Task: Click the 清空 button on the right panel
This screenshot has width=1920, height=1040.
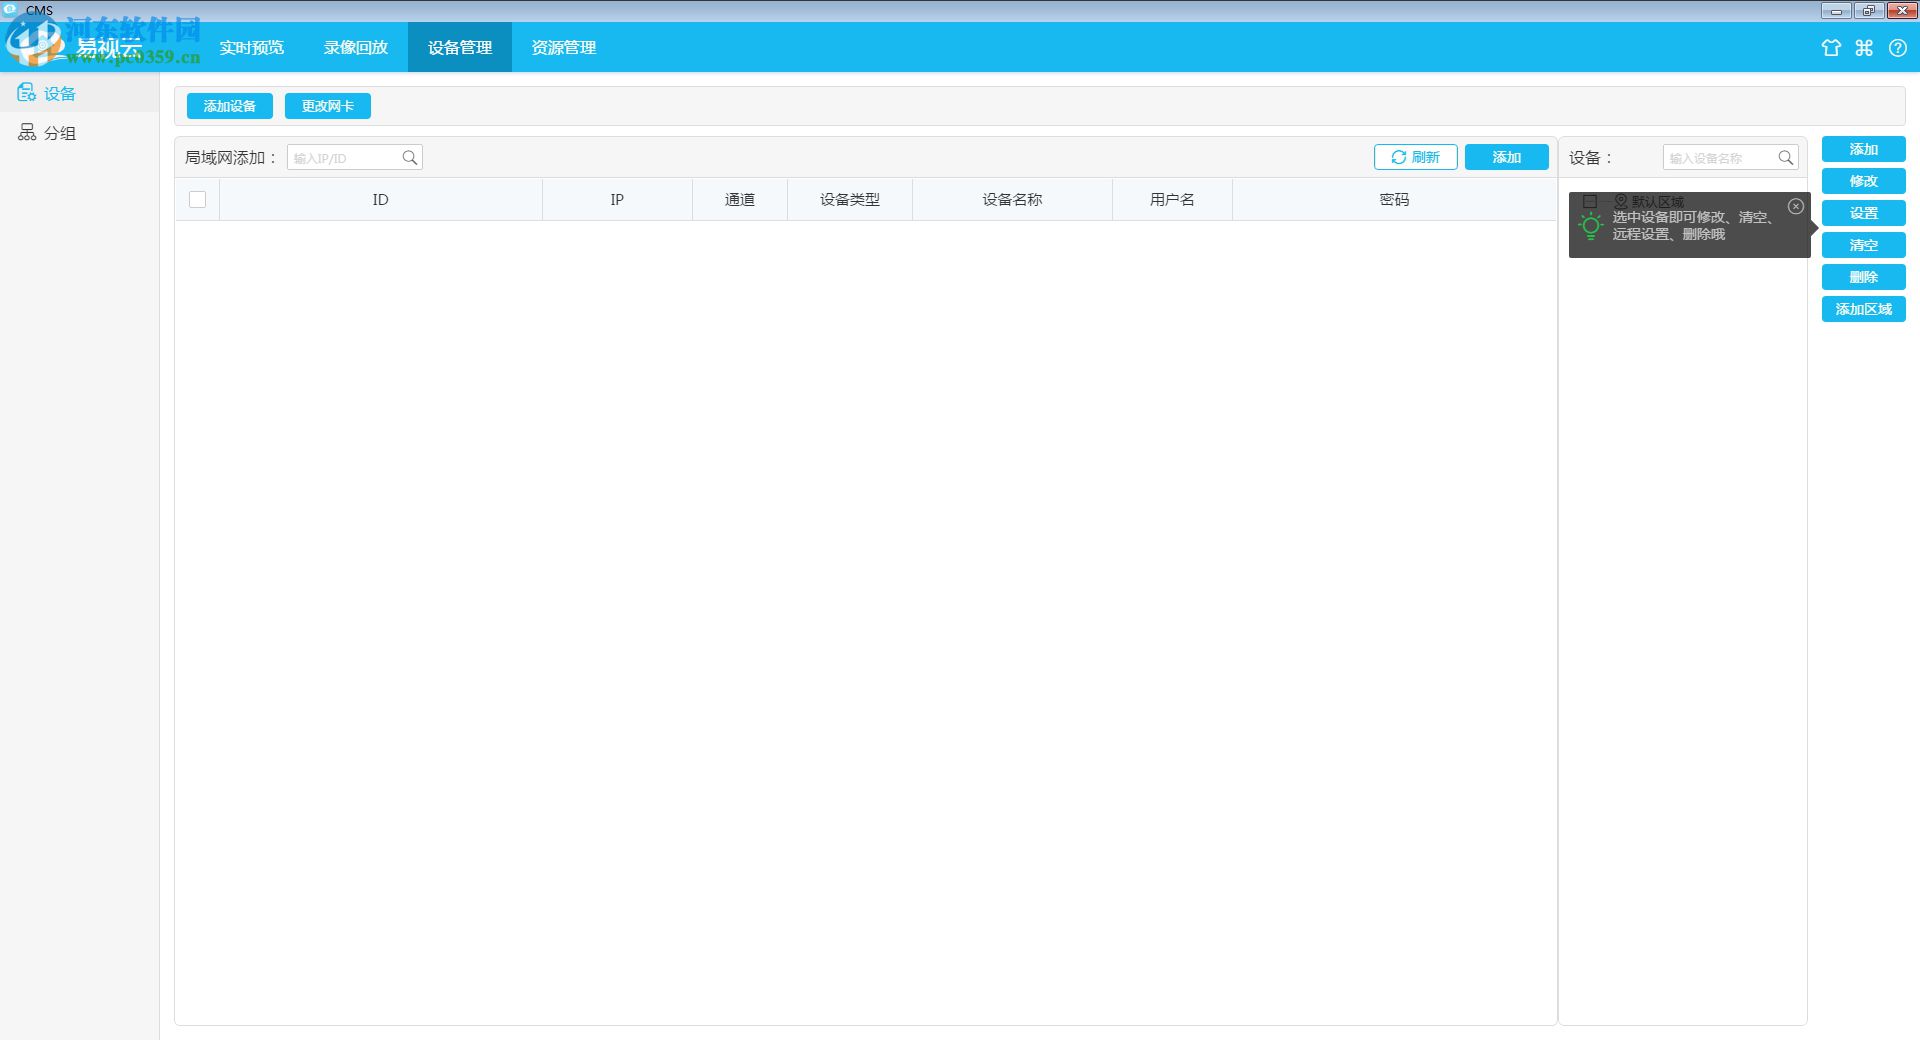Action: point(1863,245)
